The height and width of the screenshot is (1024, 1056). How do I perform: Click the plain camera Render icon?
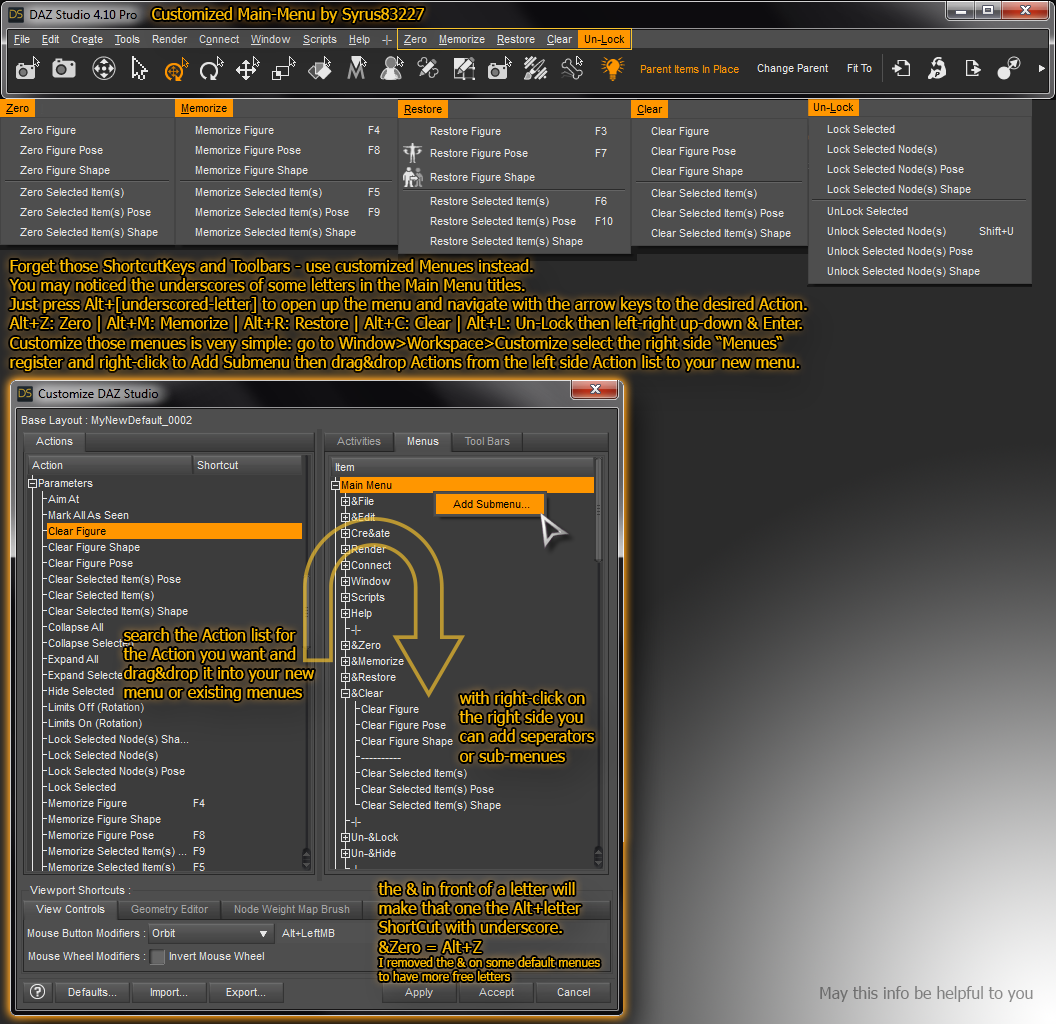point(64,69)
